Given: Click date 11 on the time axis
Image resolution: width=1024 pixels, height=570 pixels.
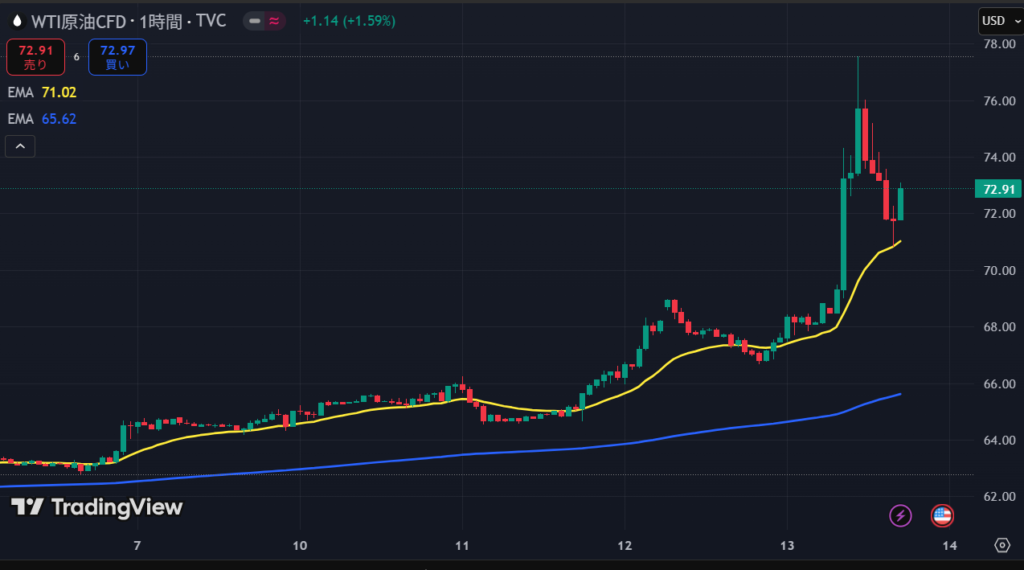Looking at the screenshot, I should coord(462,545).
